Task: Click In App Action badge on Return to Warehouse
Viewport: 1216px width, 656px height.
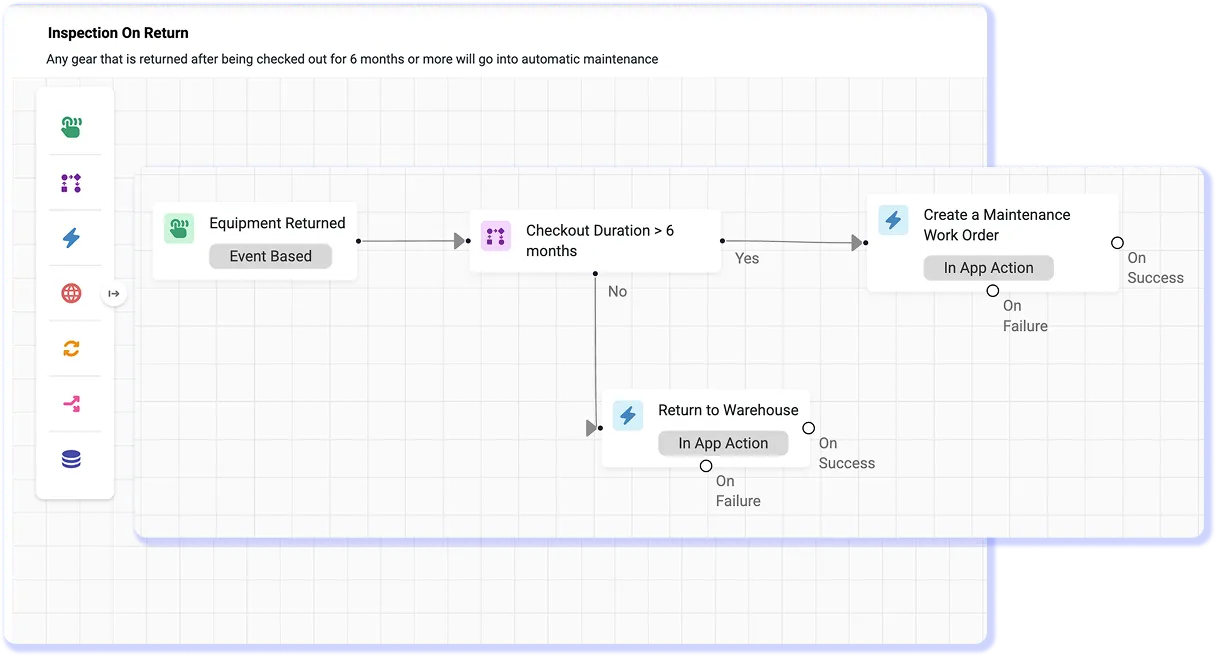Action: pyautogui.click(x=723, y=443)
